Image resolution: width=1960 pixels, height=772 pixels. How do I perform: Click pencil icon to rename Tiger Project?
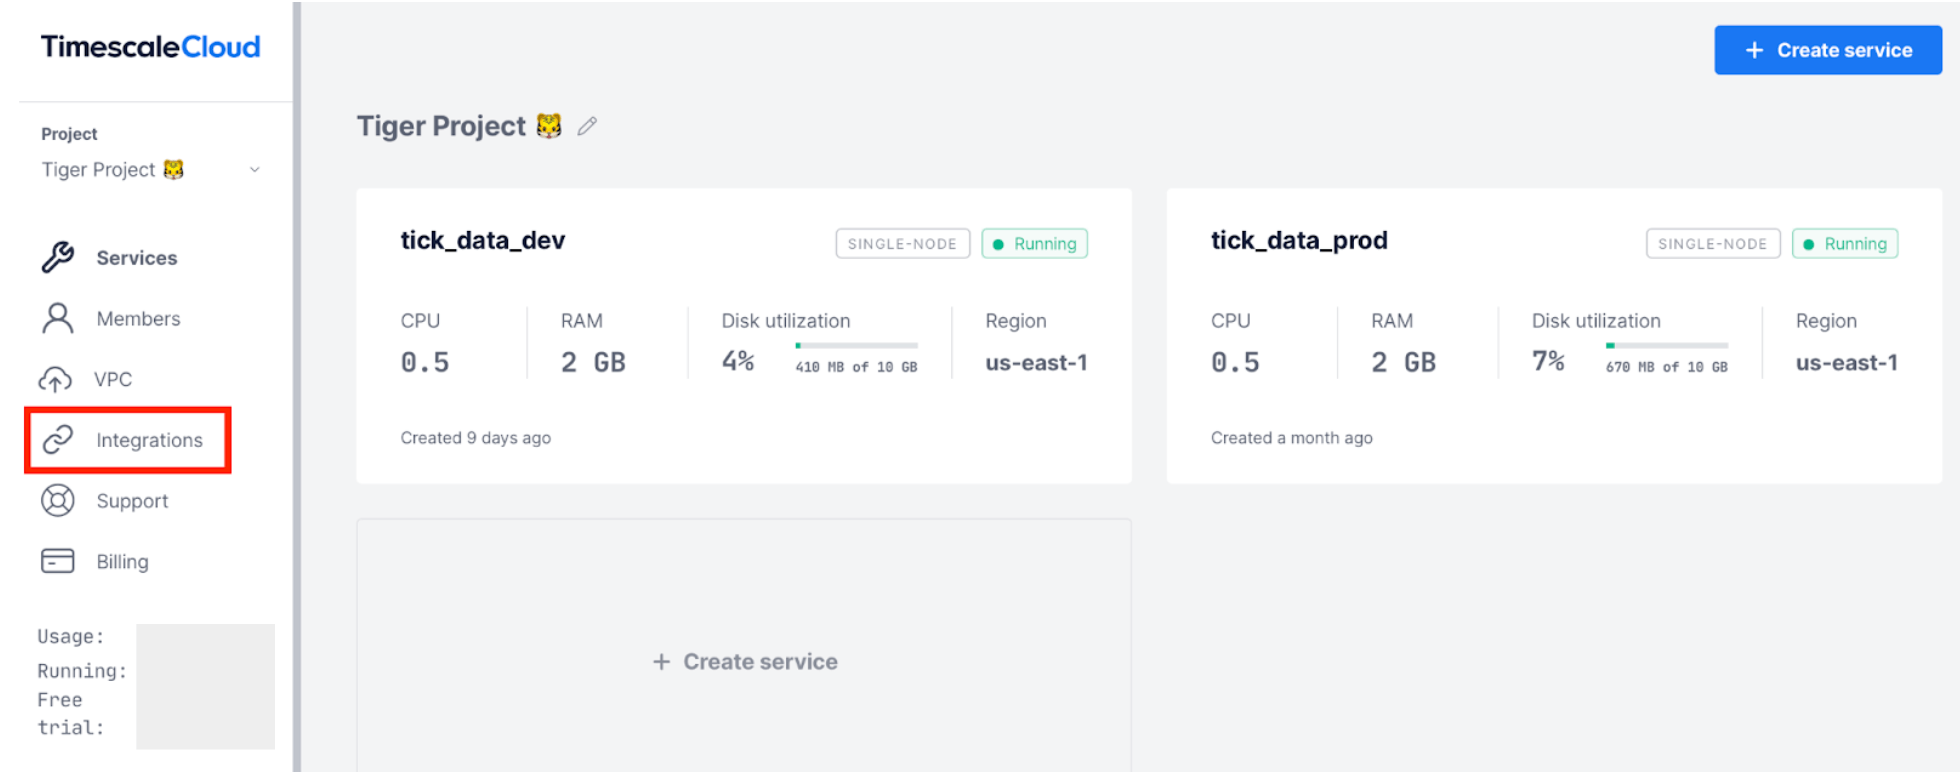(587, 126)
